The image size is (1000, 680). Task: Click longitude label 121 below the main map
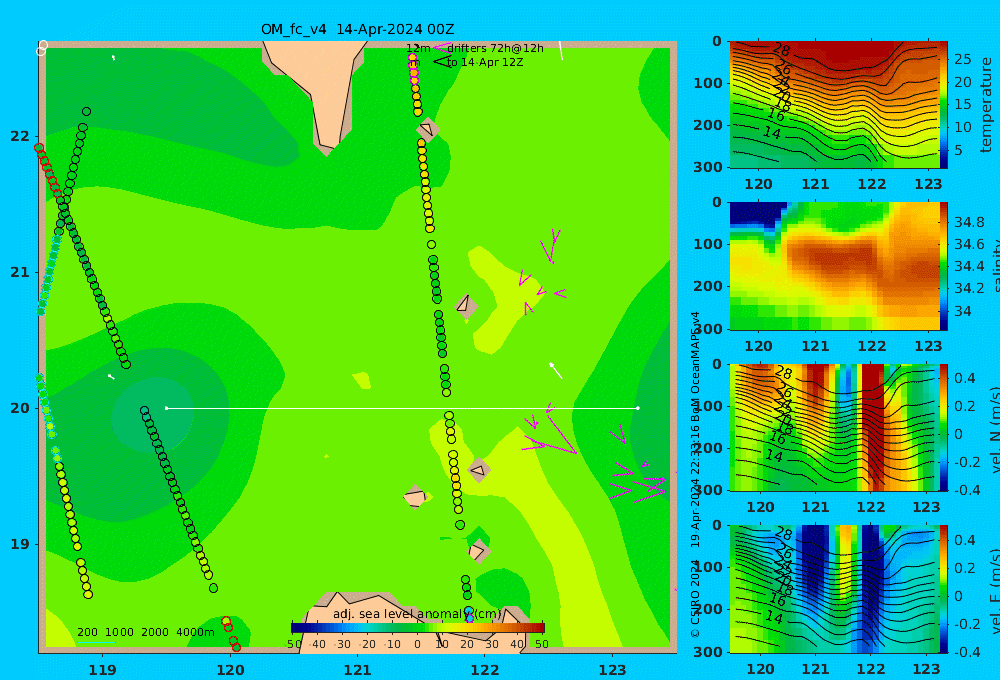click(x=357, y=670)
